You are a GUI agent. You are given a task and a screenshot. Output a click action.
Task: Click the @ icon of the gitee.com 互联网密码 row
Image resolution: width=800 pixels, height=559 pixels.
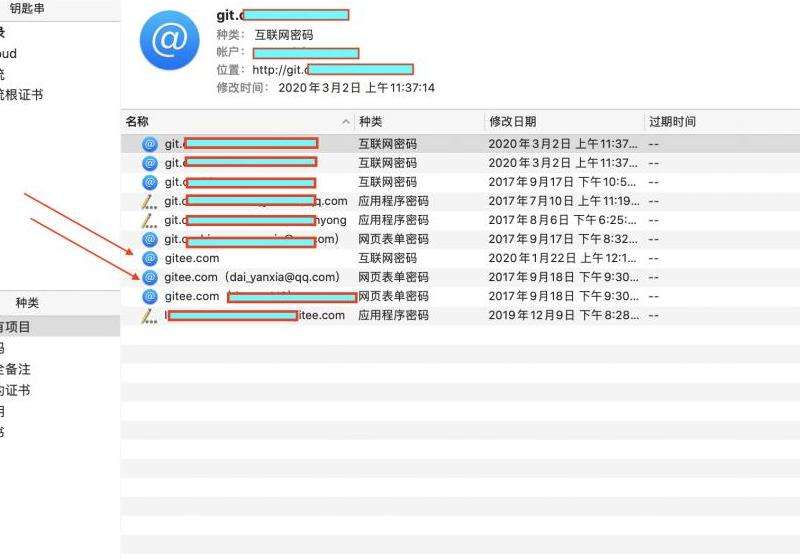[149, 259]
